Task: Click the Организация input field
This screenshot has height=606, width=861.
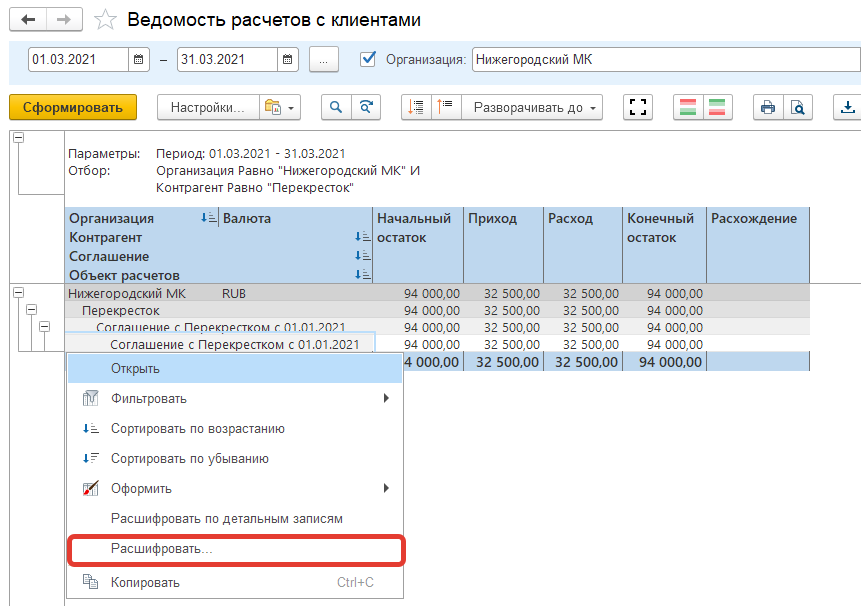Action: [x=664, y=59]
